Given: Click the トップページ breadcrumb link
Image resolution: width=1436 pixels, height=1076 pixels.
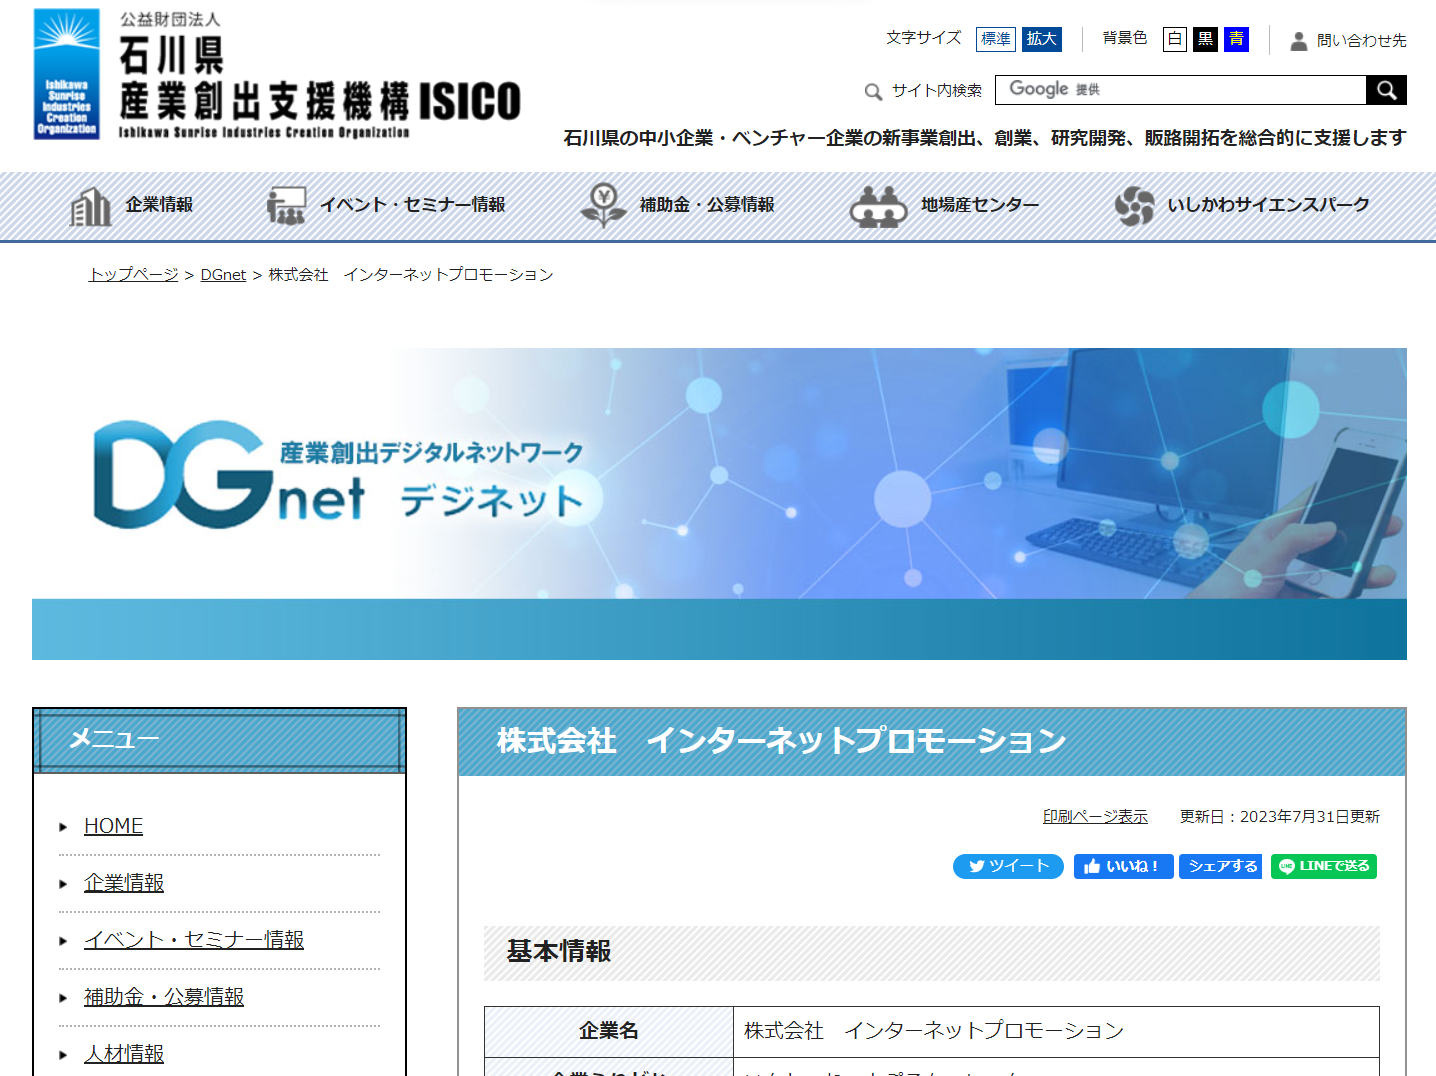Looking at the screenshot, I should coord(132,274).
